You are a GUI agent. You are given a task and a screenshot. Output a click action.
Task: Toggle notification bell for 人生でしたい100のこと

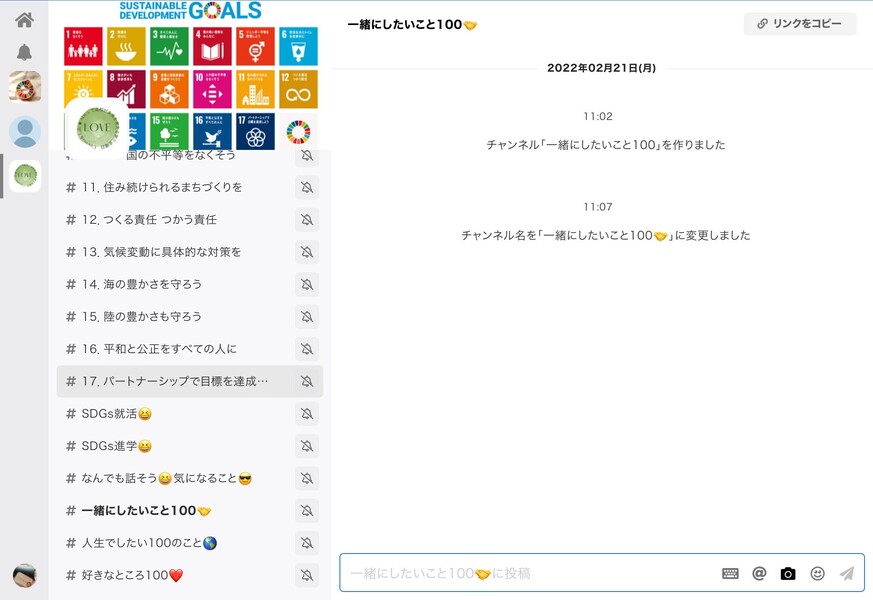[307, 543]
